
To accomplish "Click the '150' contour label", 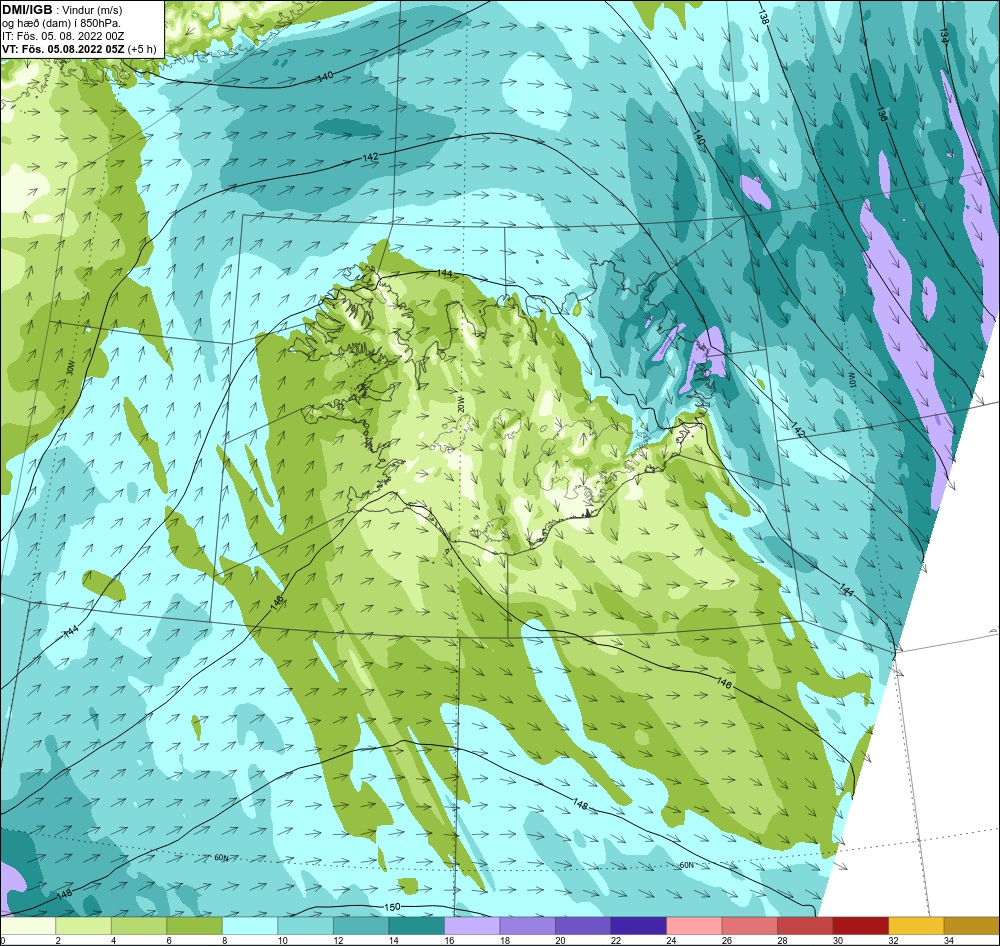I will [392, 907].
